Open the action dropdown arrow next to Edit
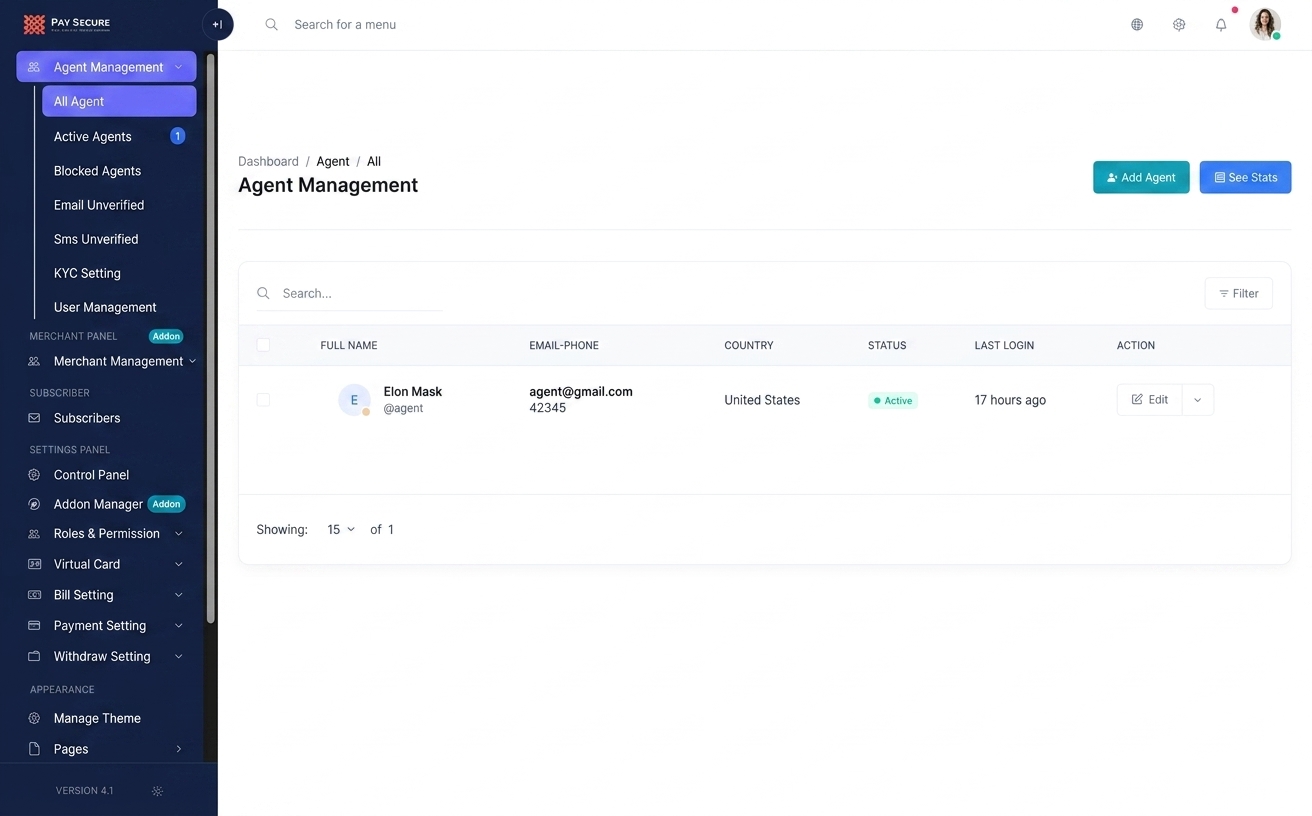This screenshot has height=816, width=1312. pyautogui.click(x=1198, y=400)
